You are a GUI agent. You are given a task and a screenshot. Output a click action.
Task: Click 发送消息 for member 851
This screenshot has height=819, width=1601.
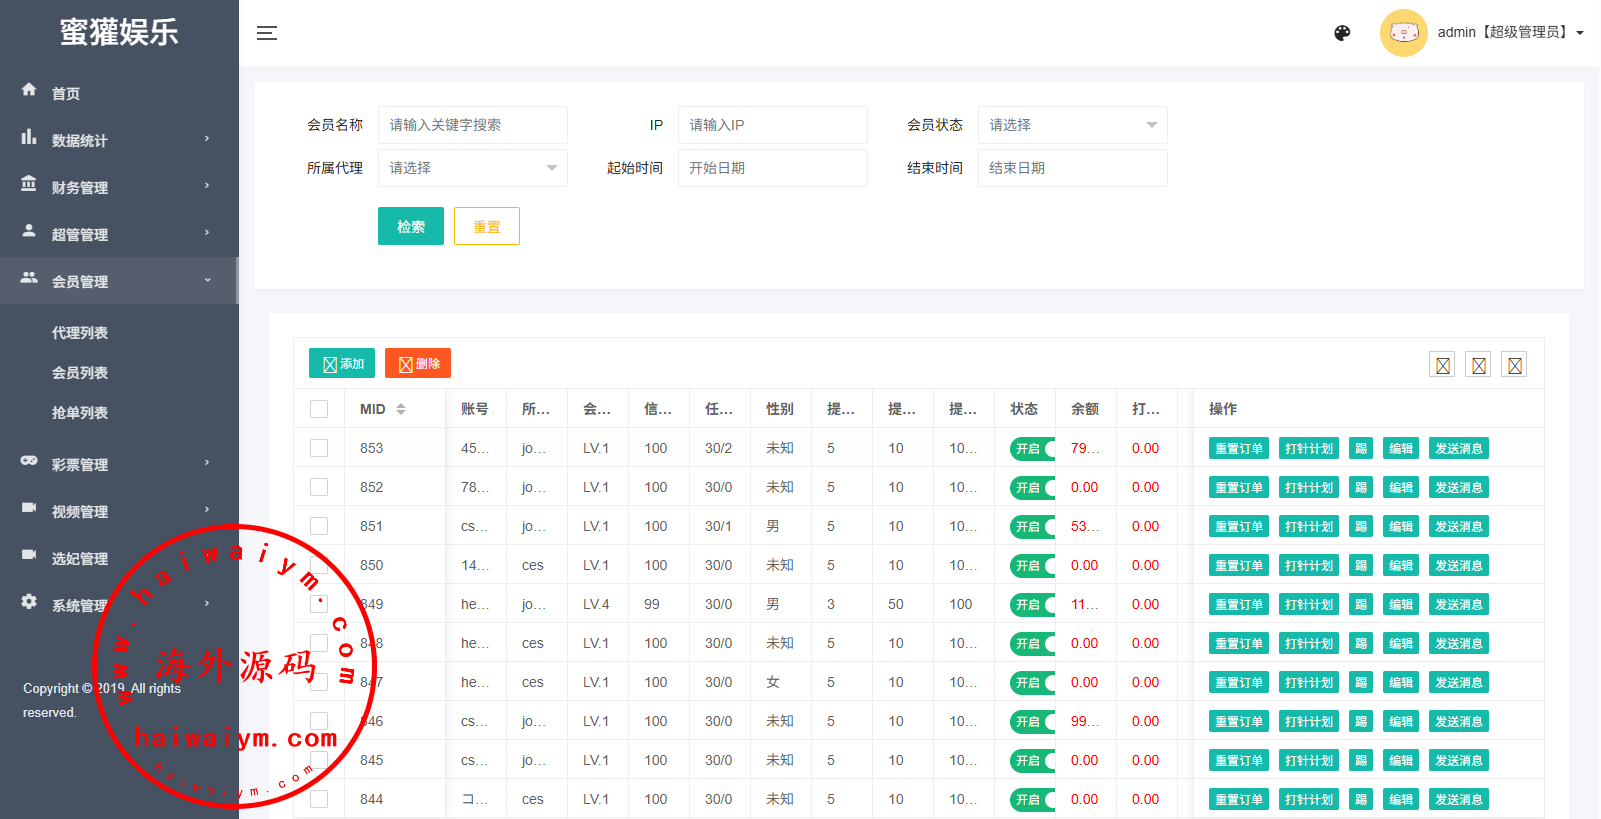(1458, 527)
